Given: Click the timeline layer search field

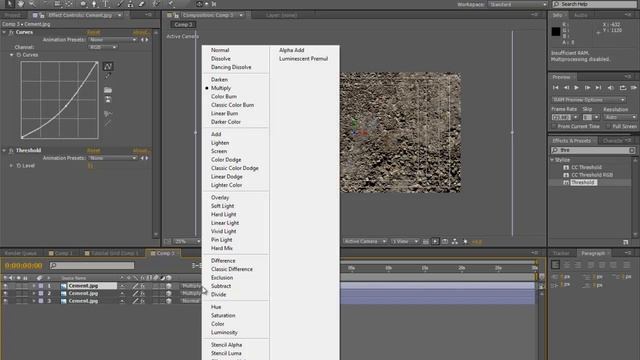Looking at the screenshot, I should pyautogui.click(x=92, y=266).
